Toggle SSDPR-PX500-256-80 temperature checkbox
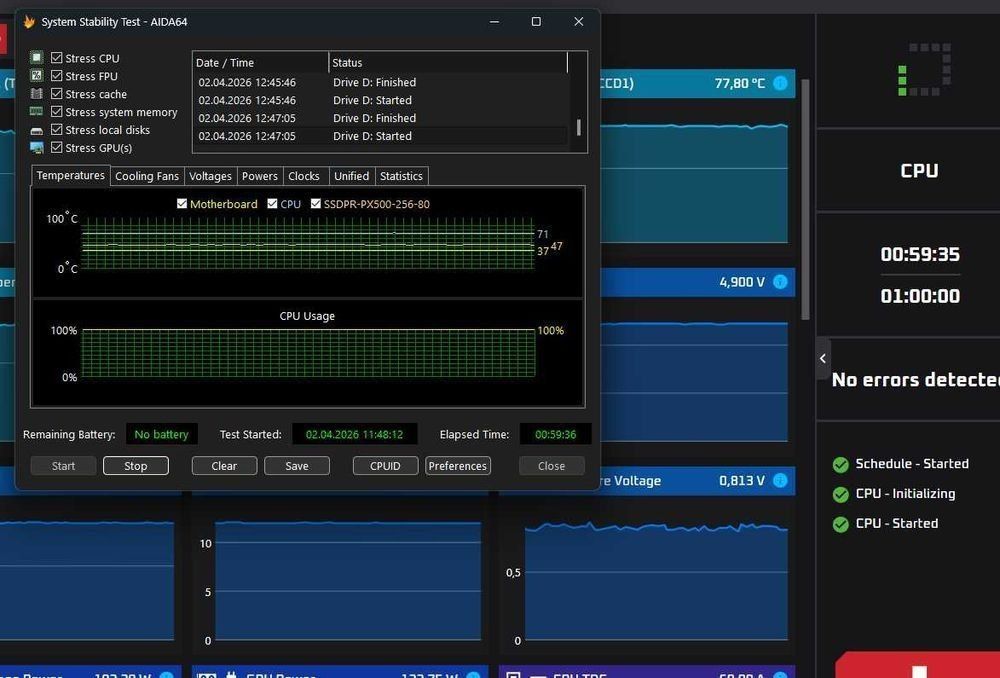This screenshot has width=1000, height=678. 316,203
